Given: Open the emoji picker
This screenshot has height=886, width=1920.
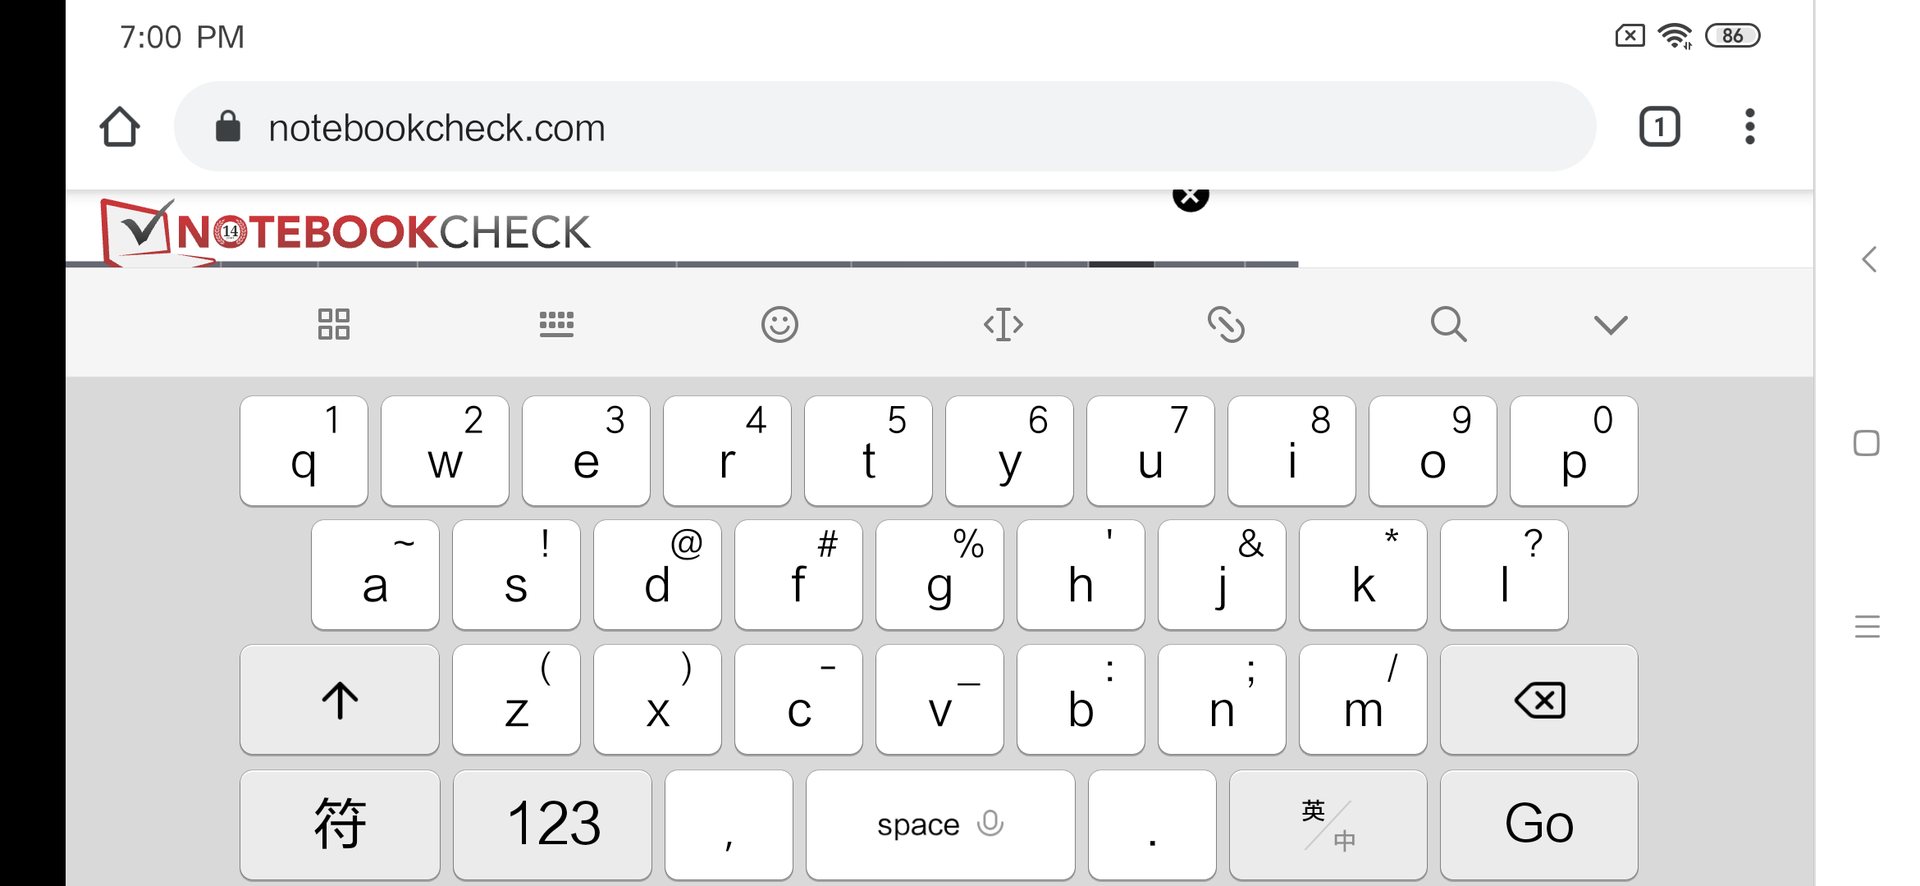Looking at the screenshot, I should tap(779, 324).
